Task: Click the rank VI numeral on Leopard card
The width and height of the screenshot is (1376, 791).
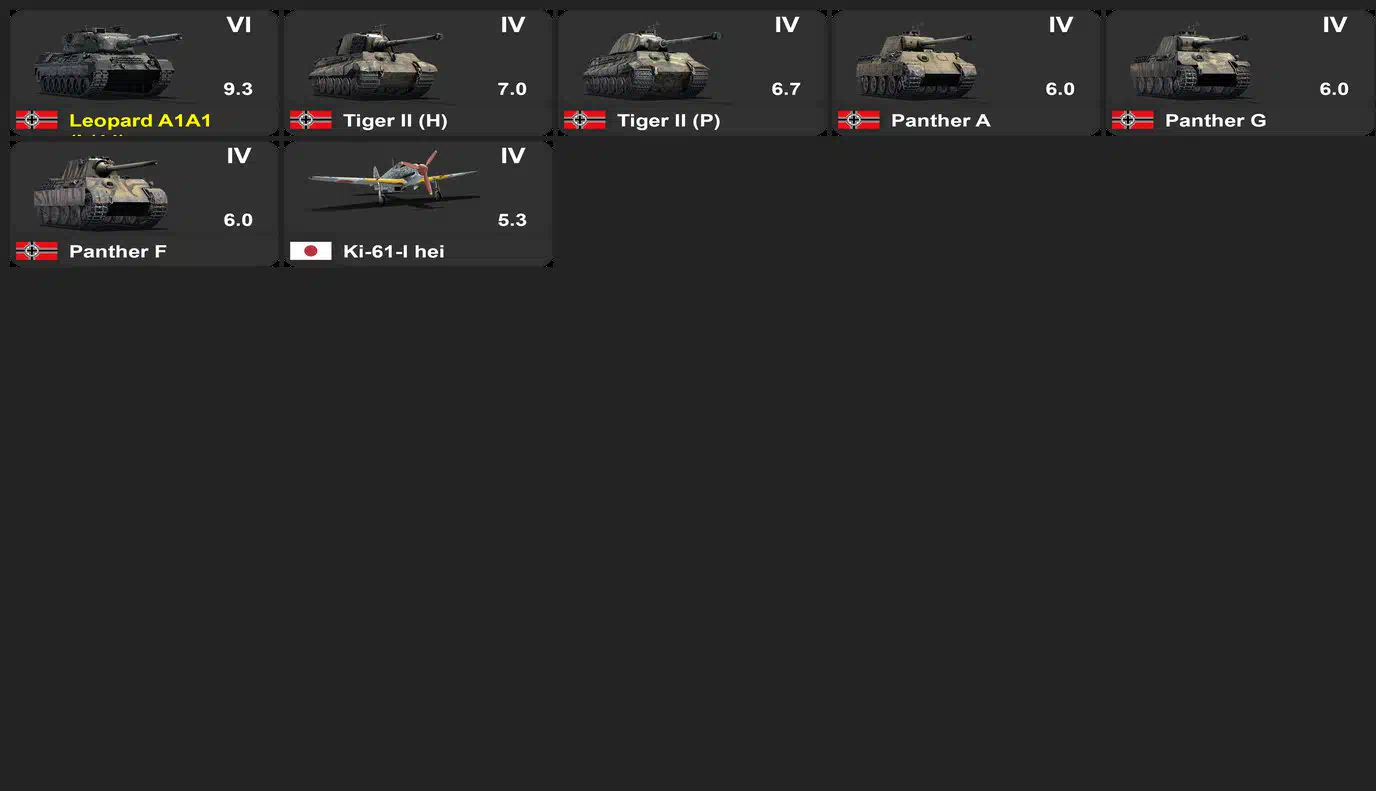Action: 239,25
